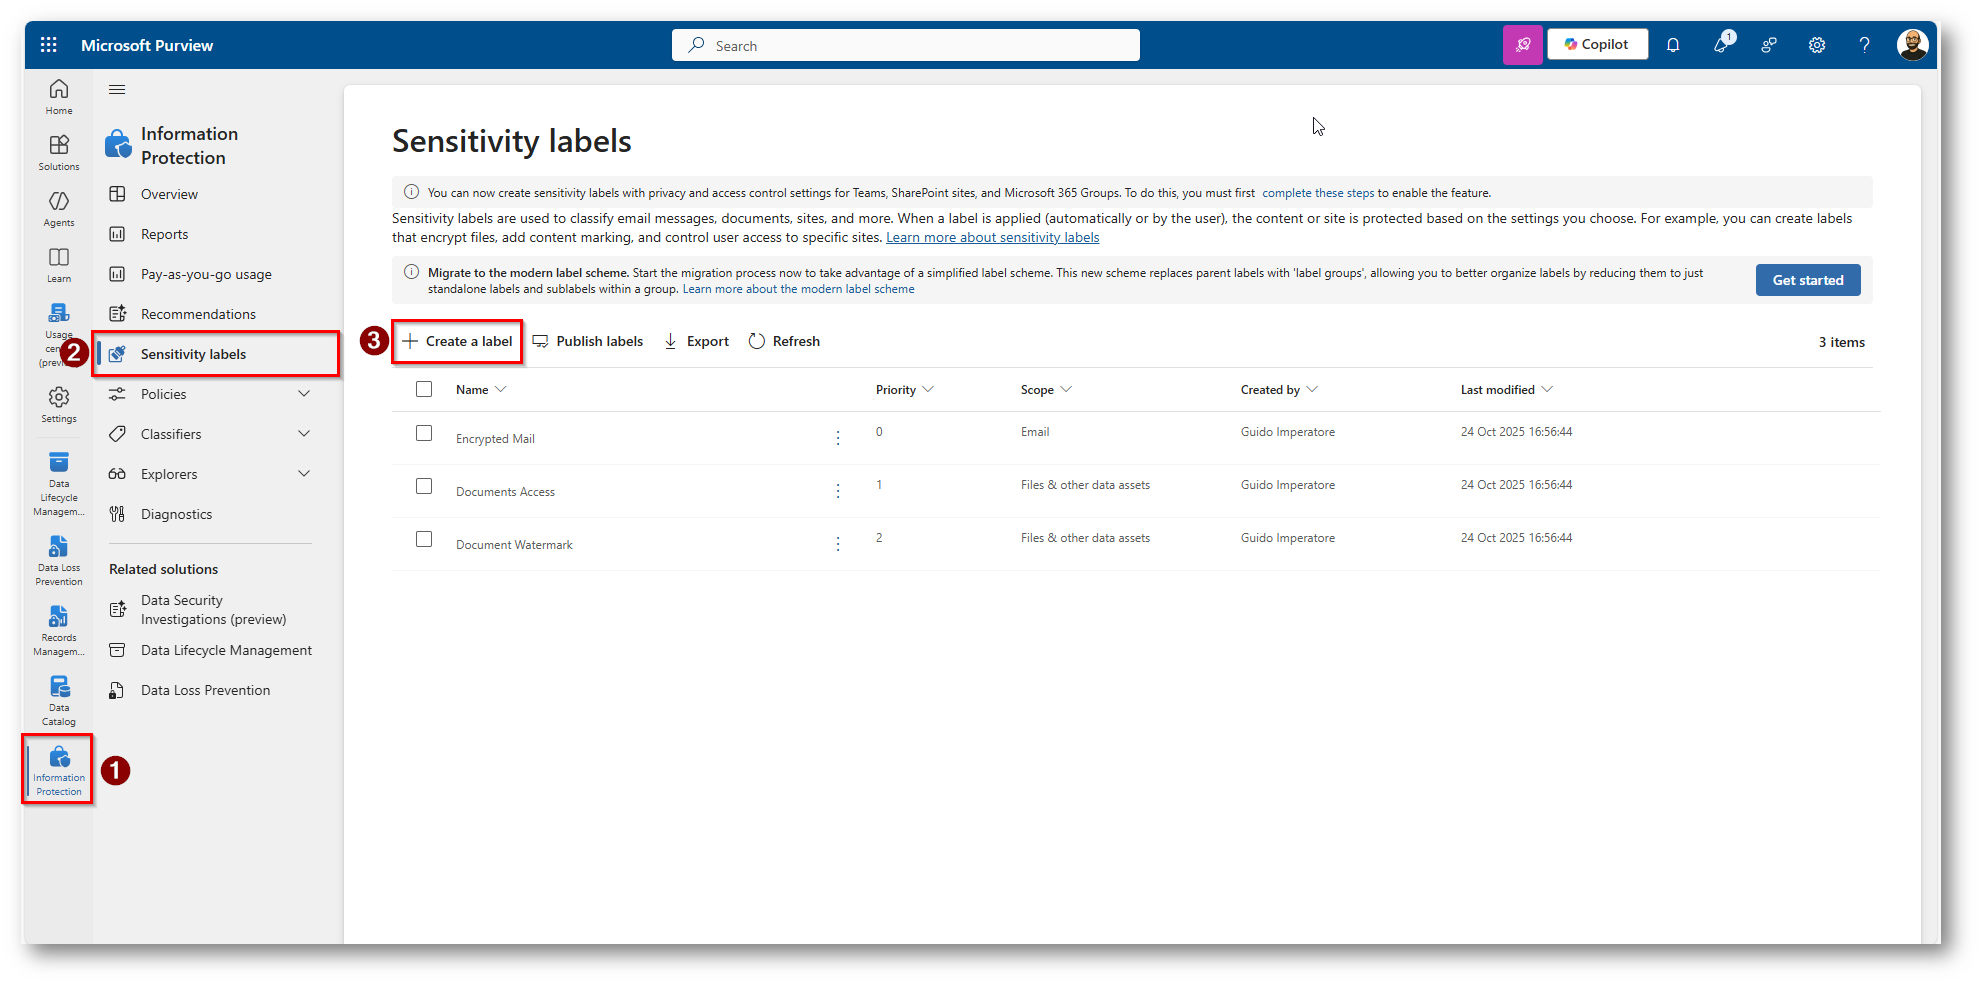Screen dimensions: 1983x986
Task: Open the notifications bell
Action: tap(1673, 45)
